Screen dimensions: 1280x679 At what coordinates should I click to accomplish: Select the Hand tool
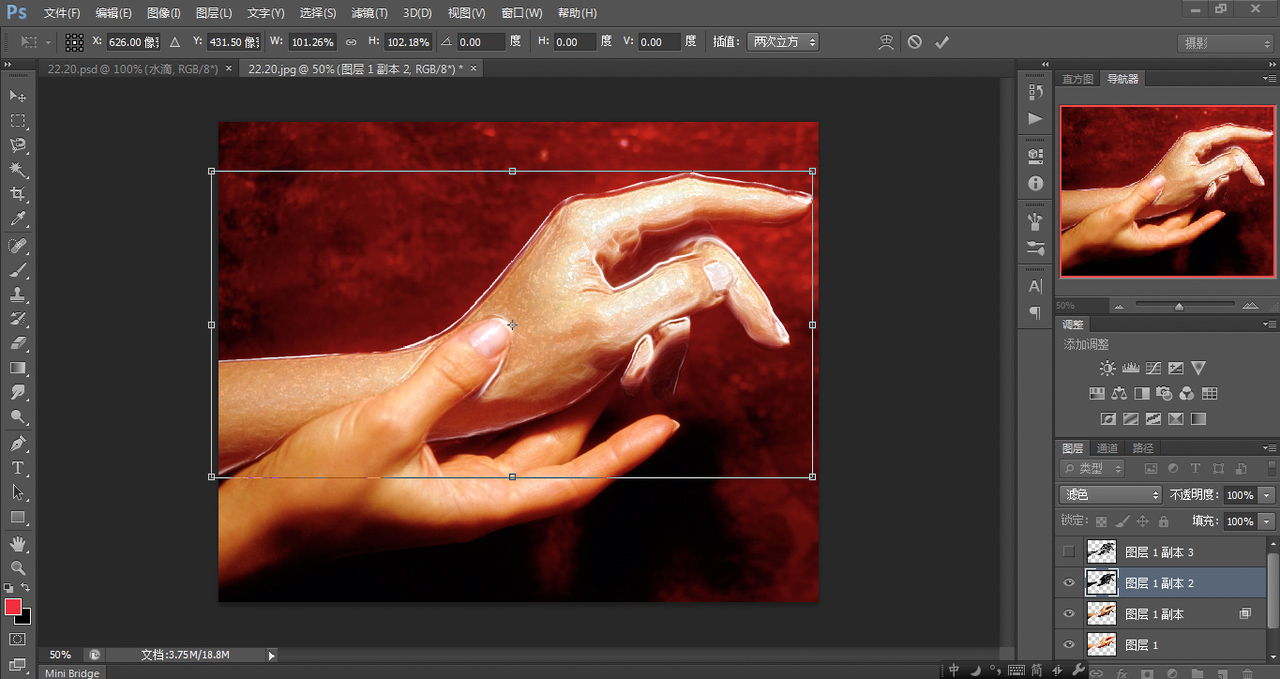(x=18, y=544)
